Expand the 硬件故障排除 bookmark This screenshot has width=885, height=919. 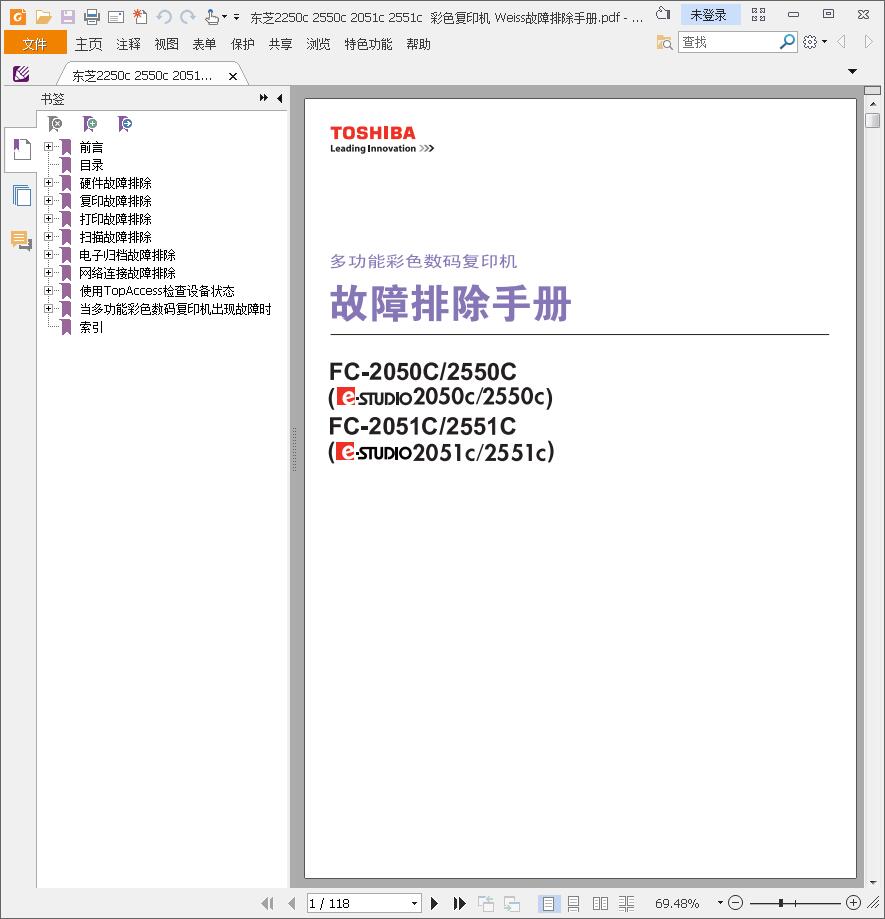tap(49, 182)
